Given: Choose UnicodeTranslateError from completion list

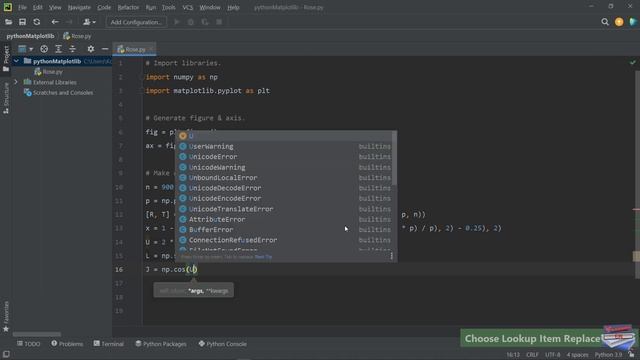Looking at the screenshot, I should pos(285,209).
